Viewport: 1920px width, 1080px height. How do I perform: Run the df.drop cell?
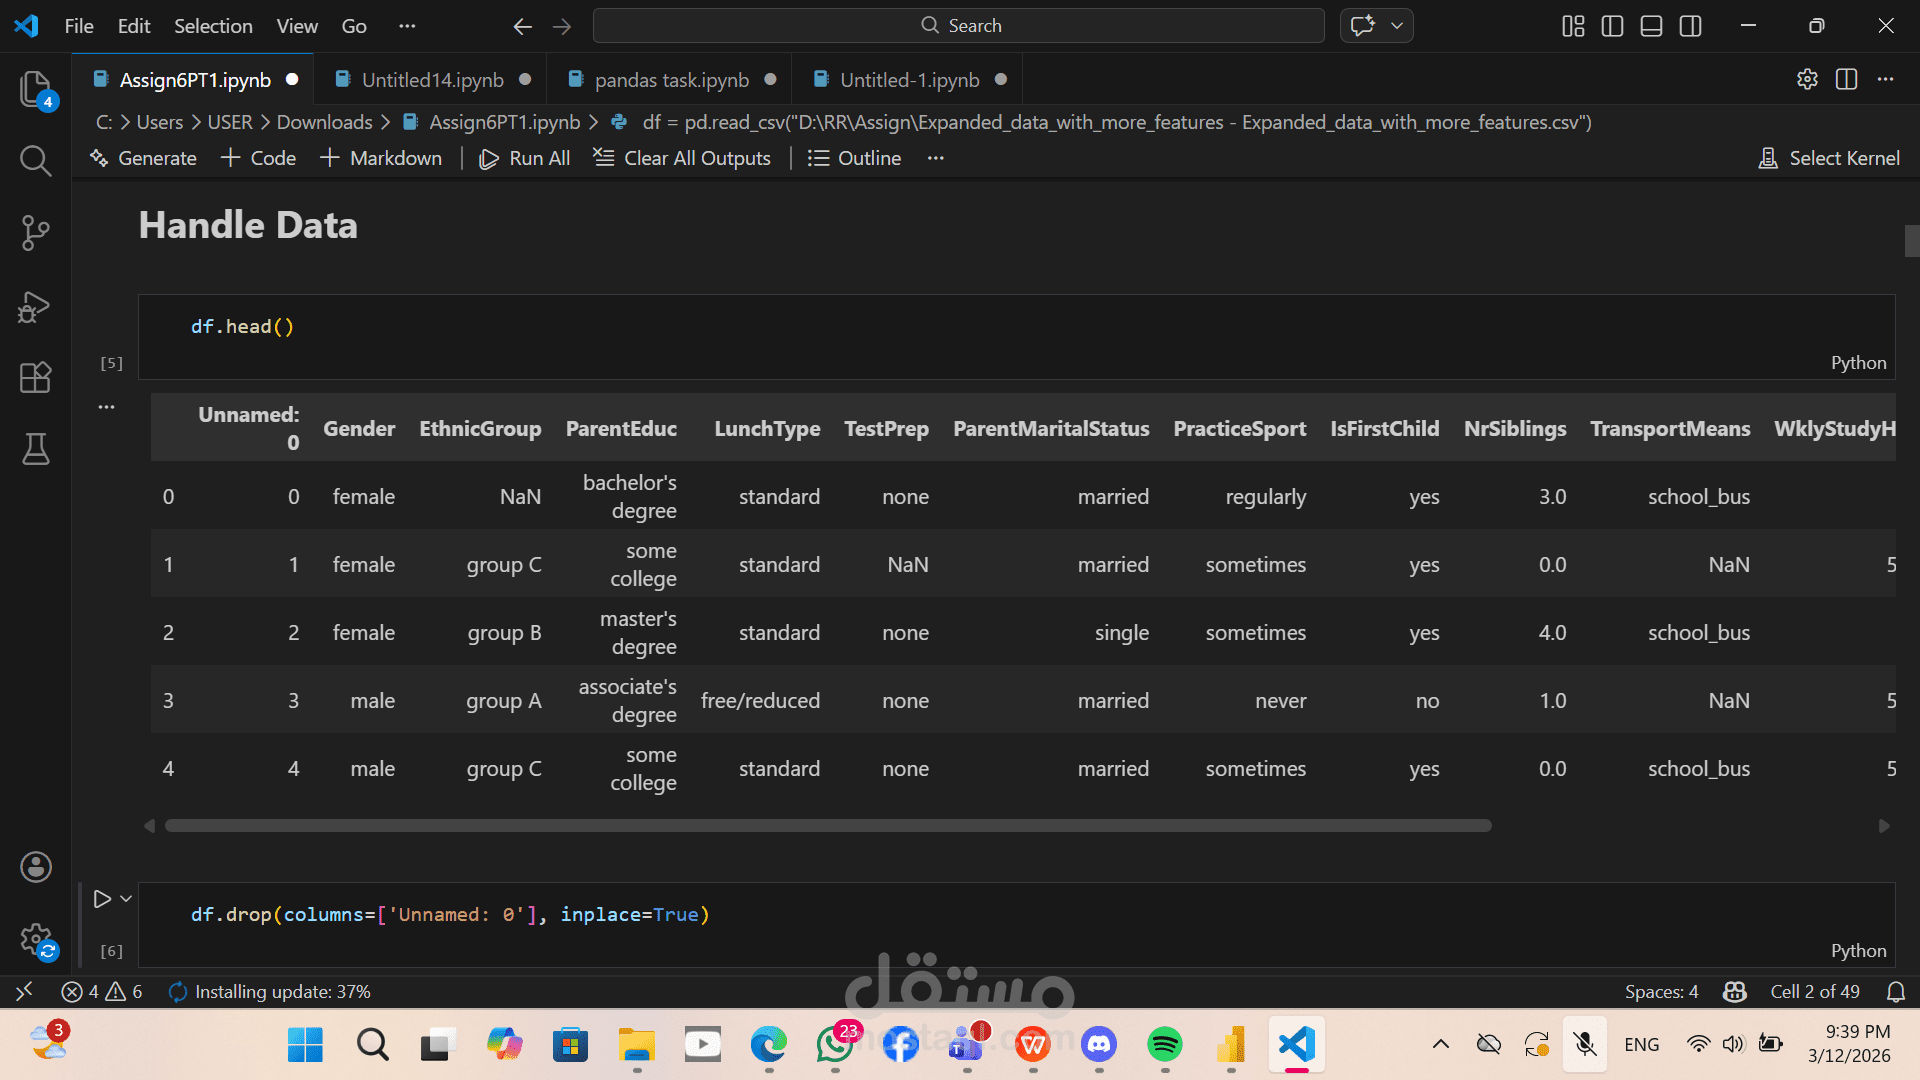[102, 899]
